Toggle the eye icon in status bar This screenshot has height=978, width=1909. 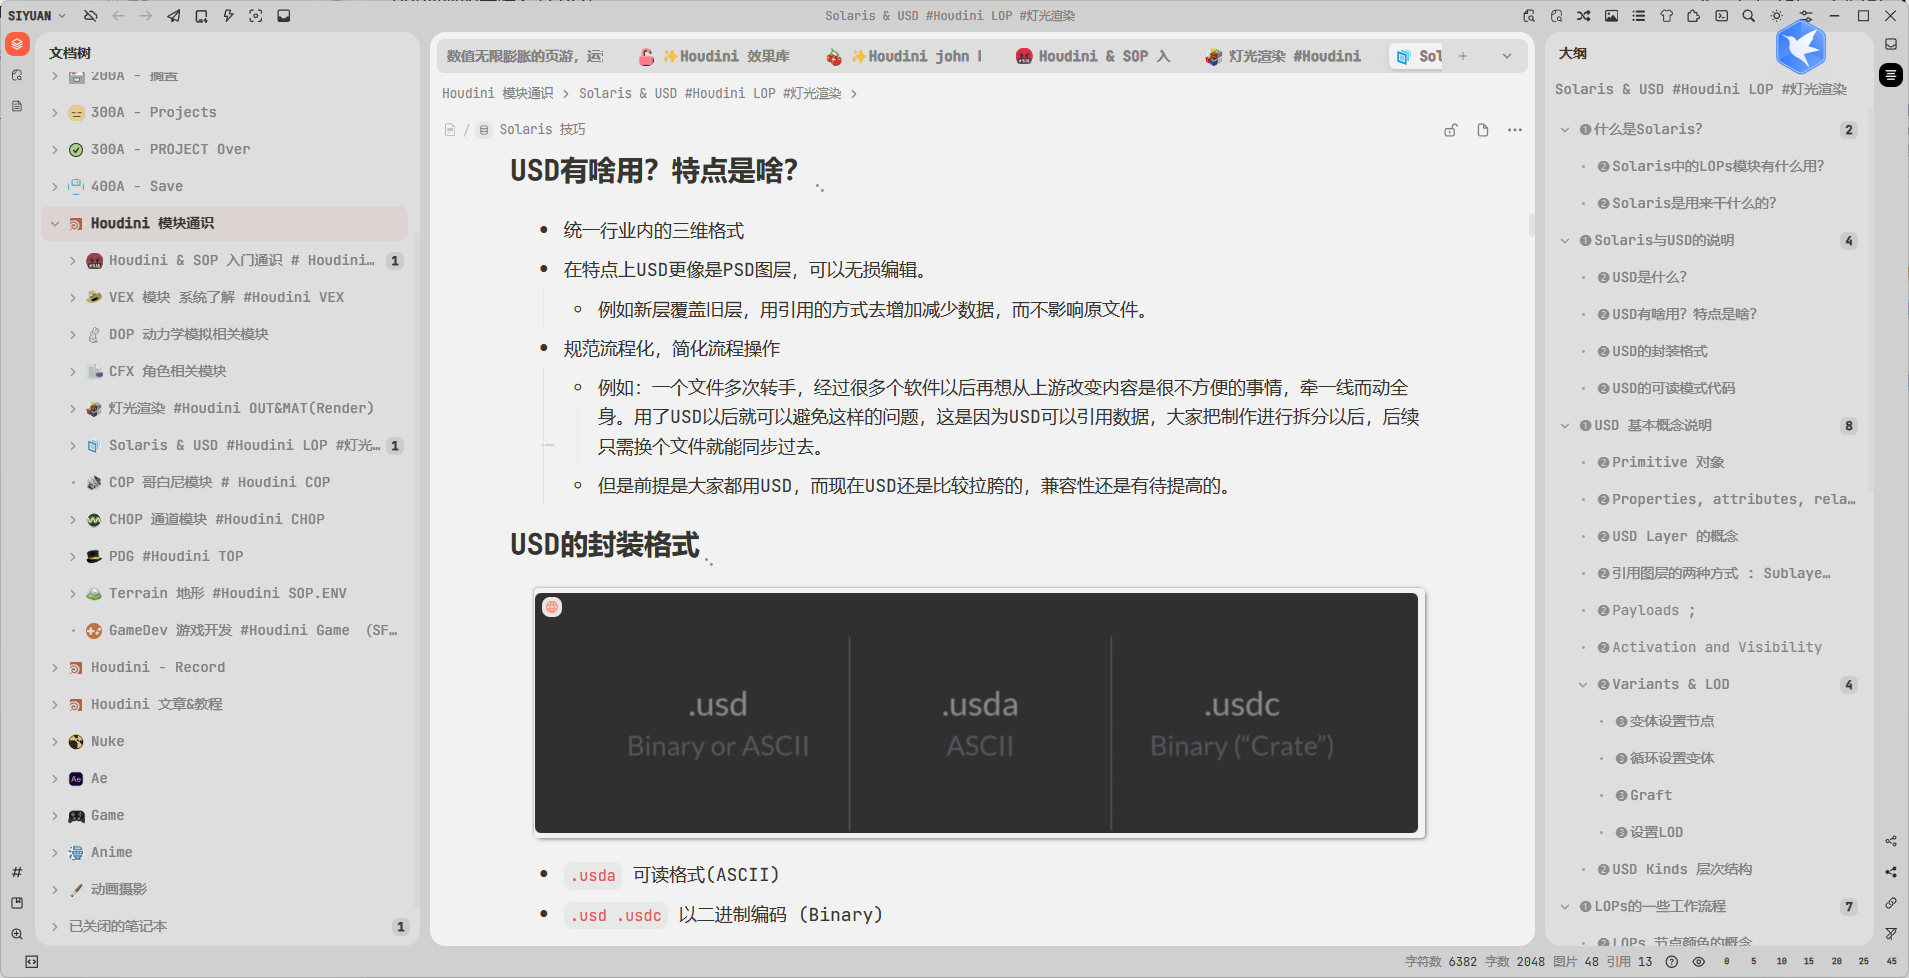click(x=1698, y=961)
